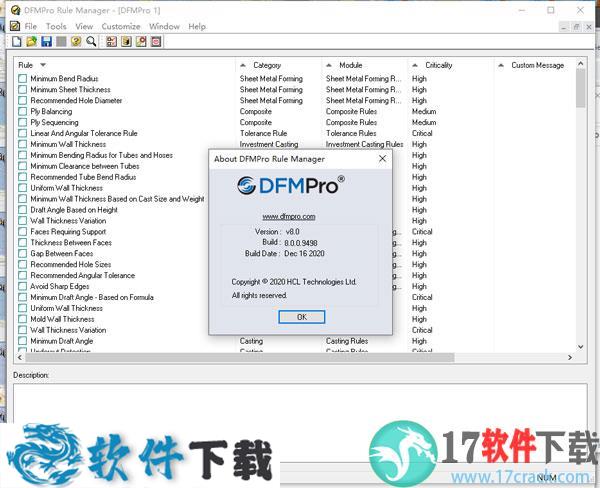
Task: Restore the inner DFMPro 1 document window
Action: 576,26
